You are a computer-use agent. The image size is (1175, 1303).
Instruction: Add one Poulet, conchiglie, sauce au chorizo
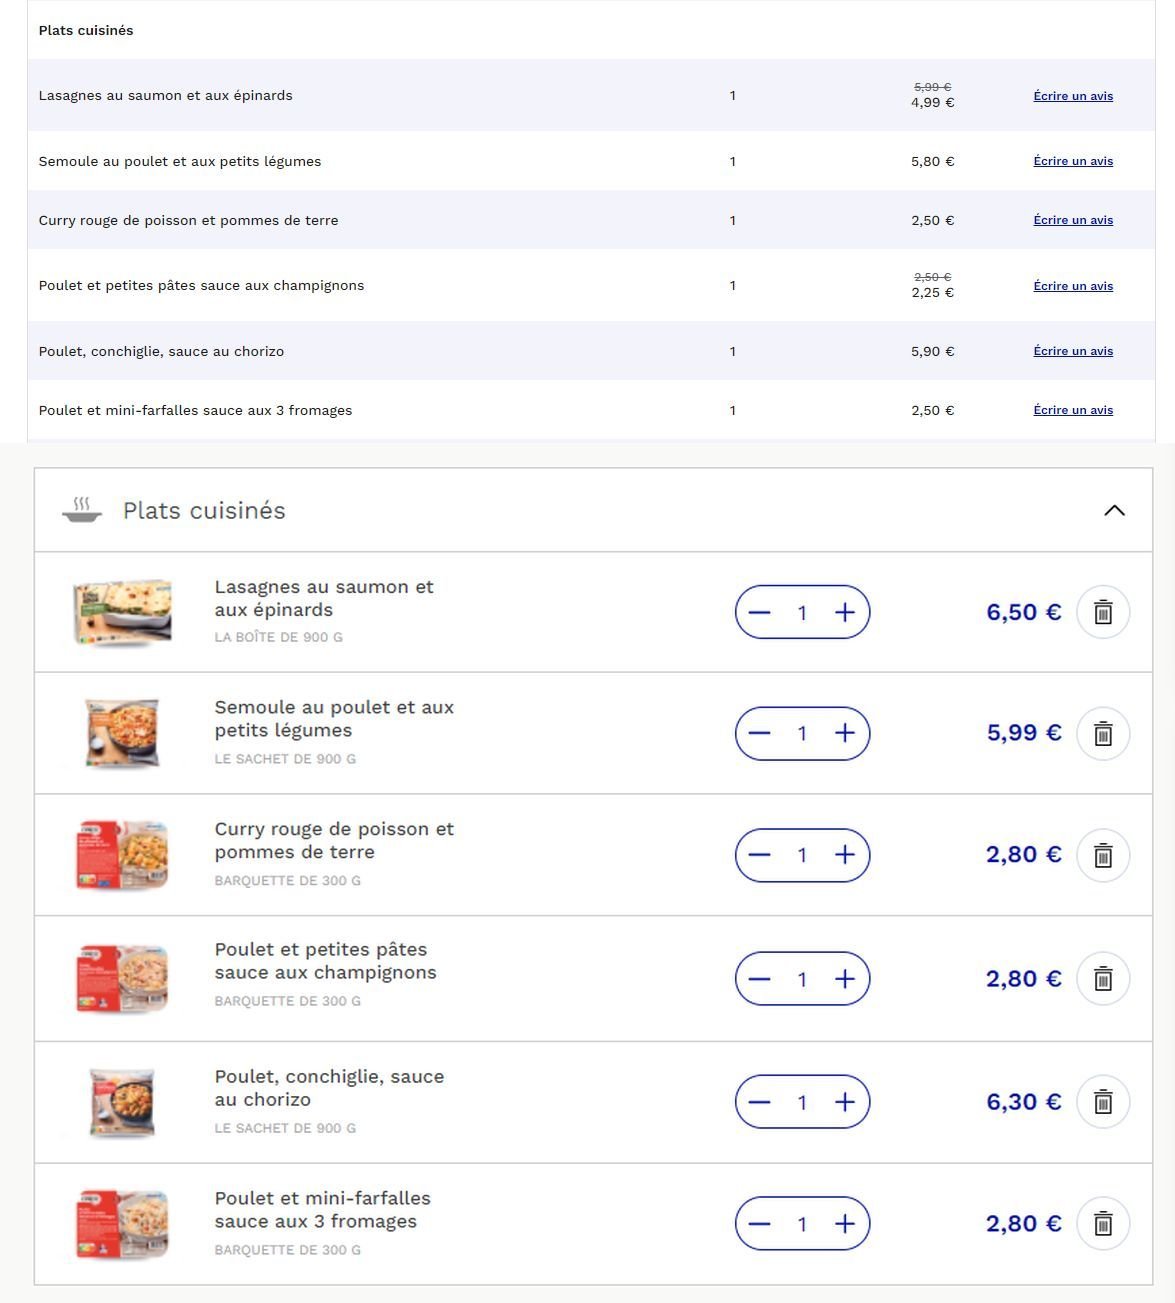[845, 1102]
